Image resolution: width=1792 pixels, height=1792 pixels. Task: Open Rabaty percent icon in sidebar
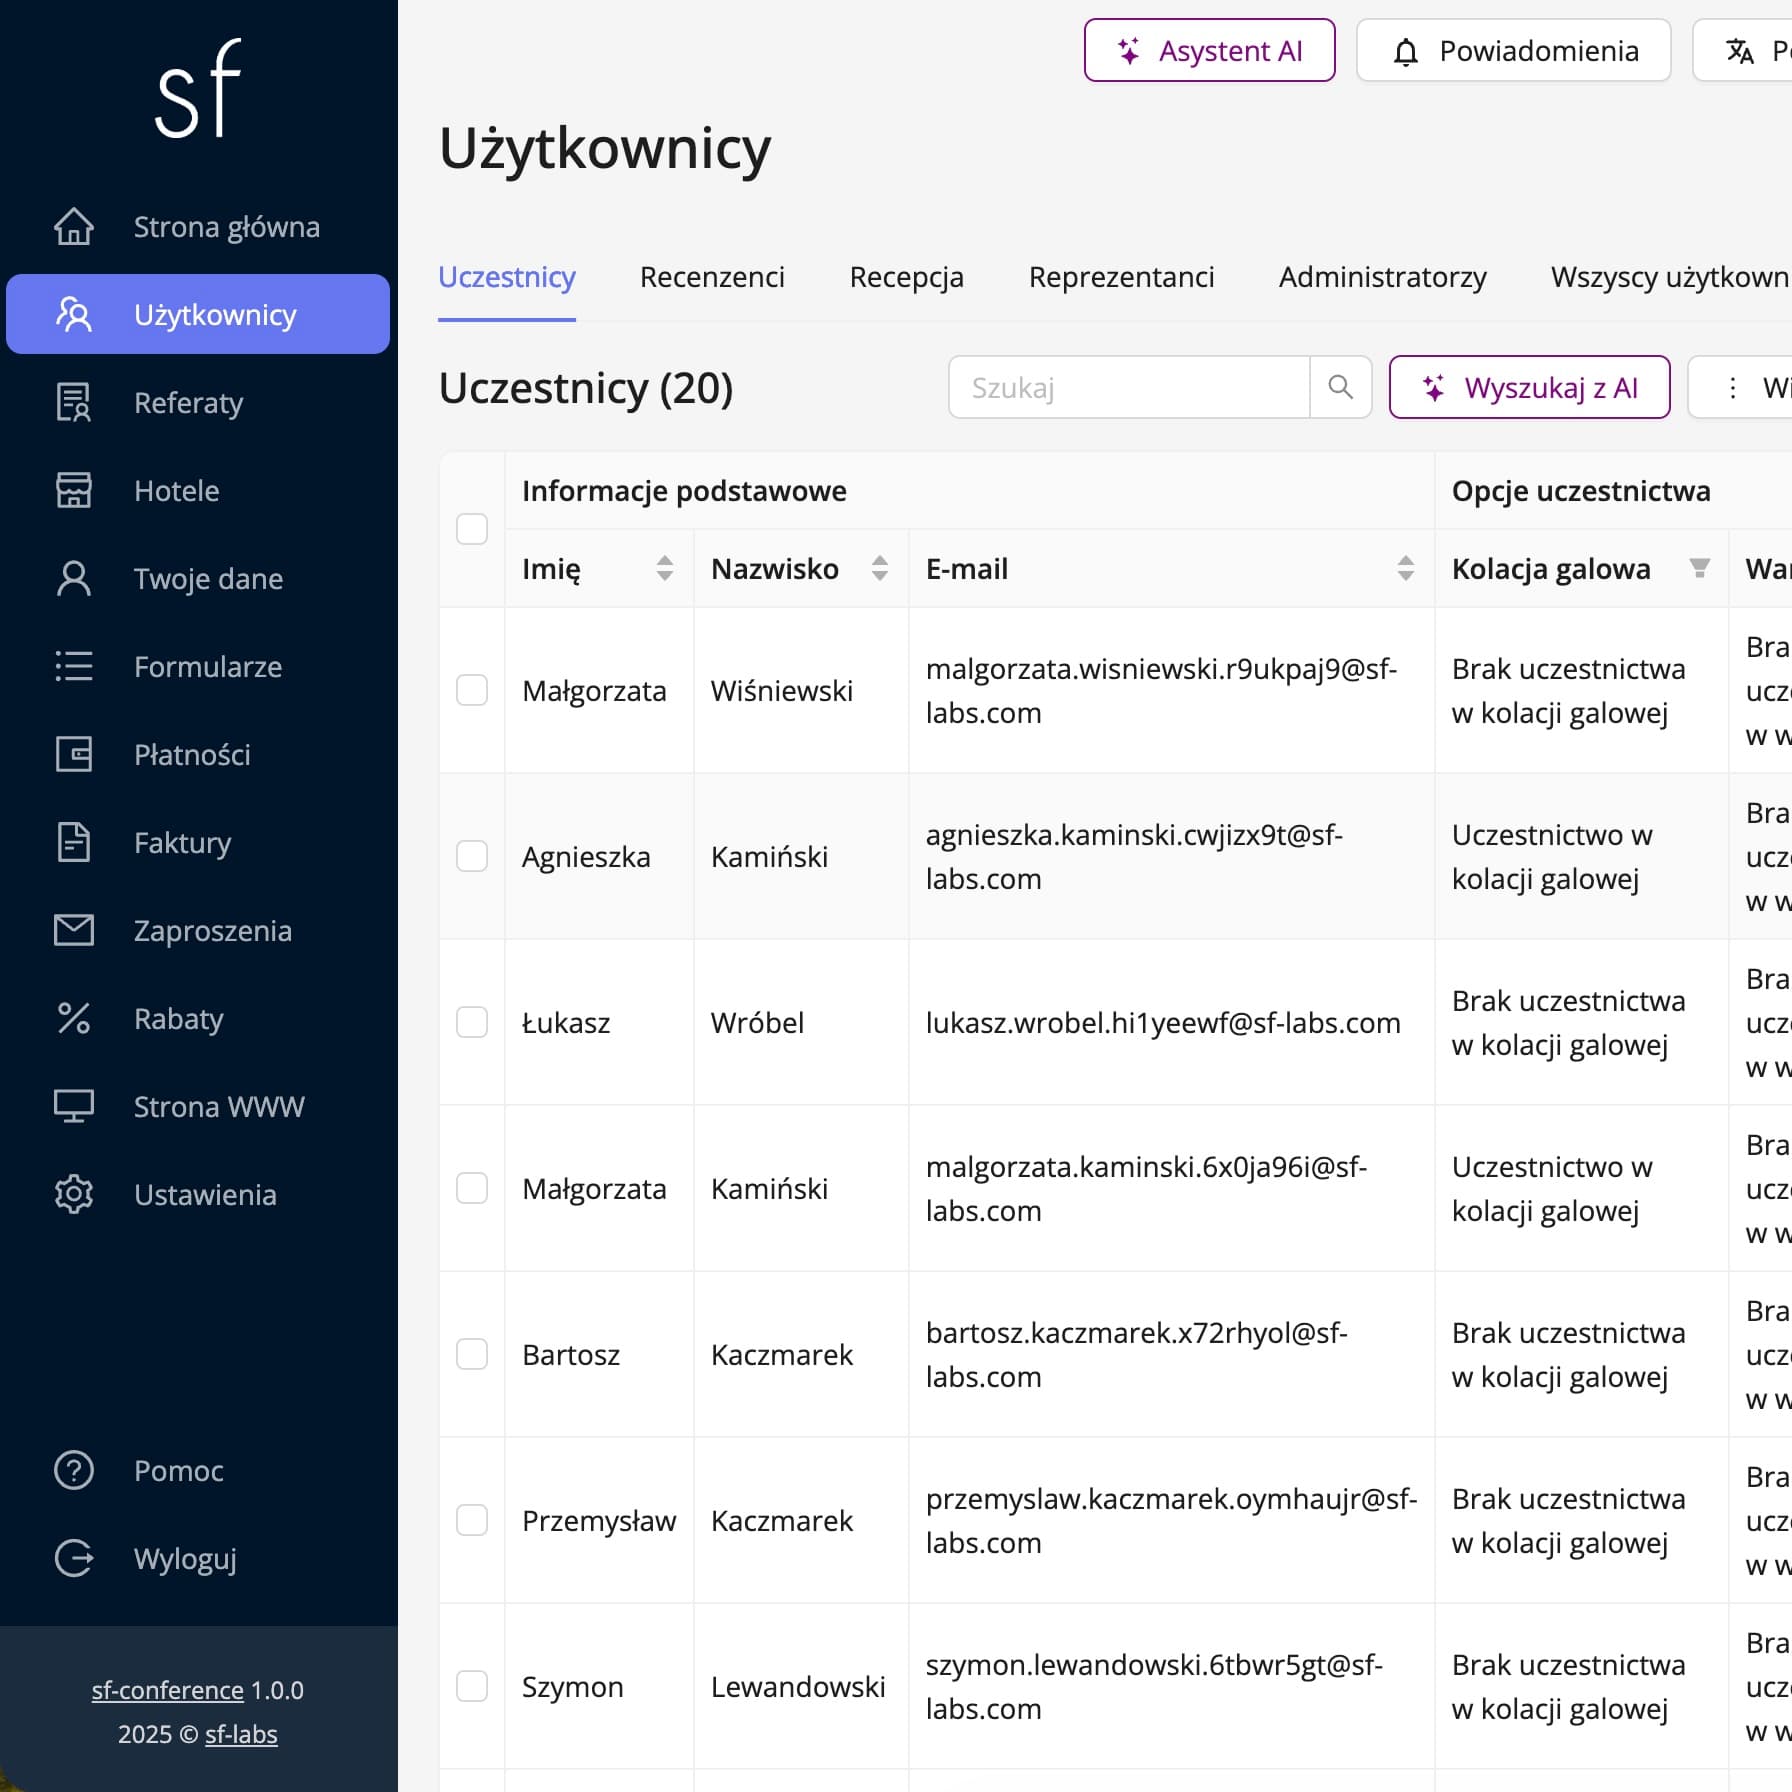[73, 1019]
